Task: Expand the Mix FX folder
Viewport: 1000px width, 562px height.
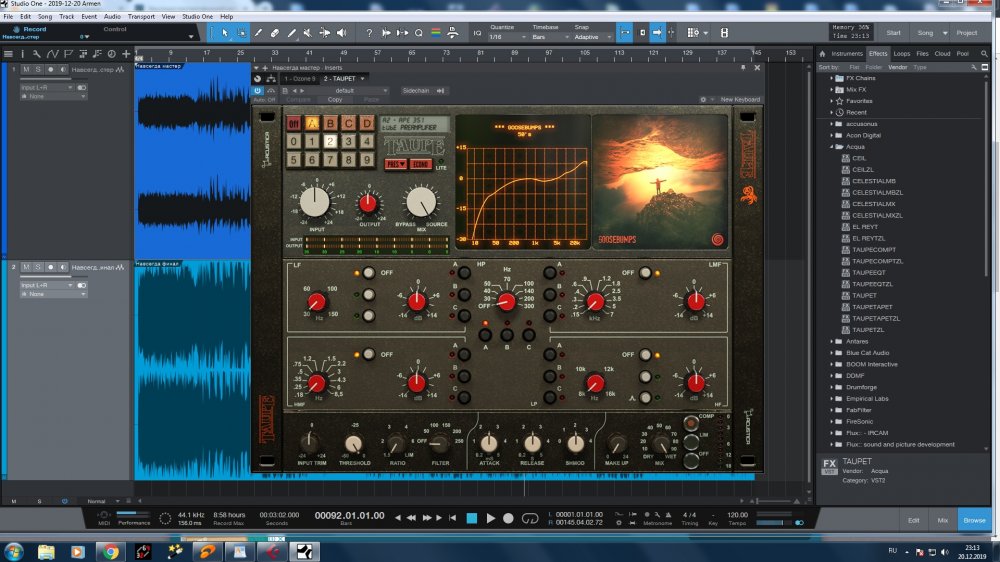Action: pos(832,90)
